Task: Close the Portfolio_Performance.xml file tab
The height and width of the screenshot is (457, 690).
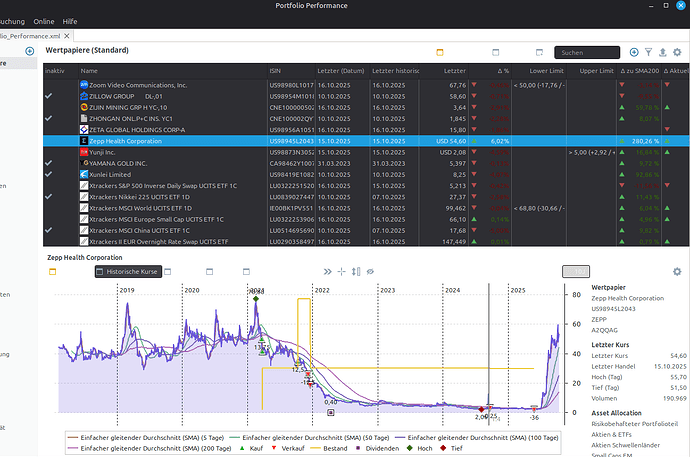Action: [66, 36]
